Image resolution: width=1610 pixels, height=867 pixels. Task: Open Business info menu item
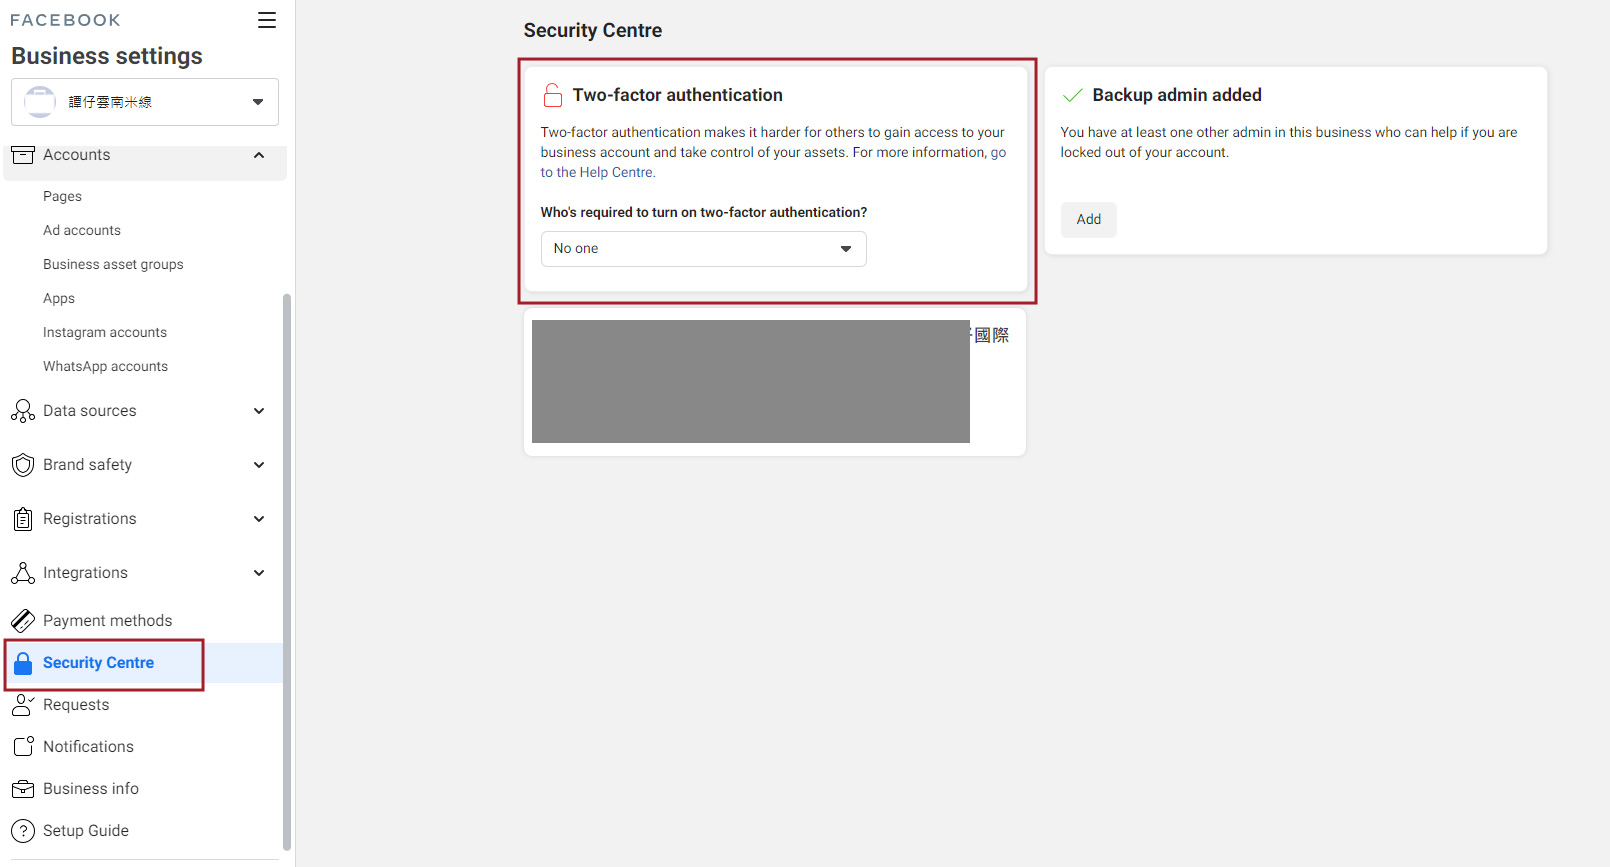91,789
